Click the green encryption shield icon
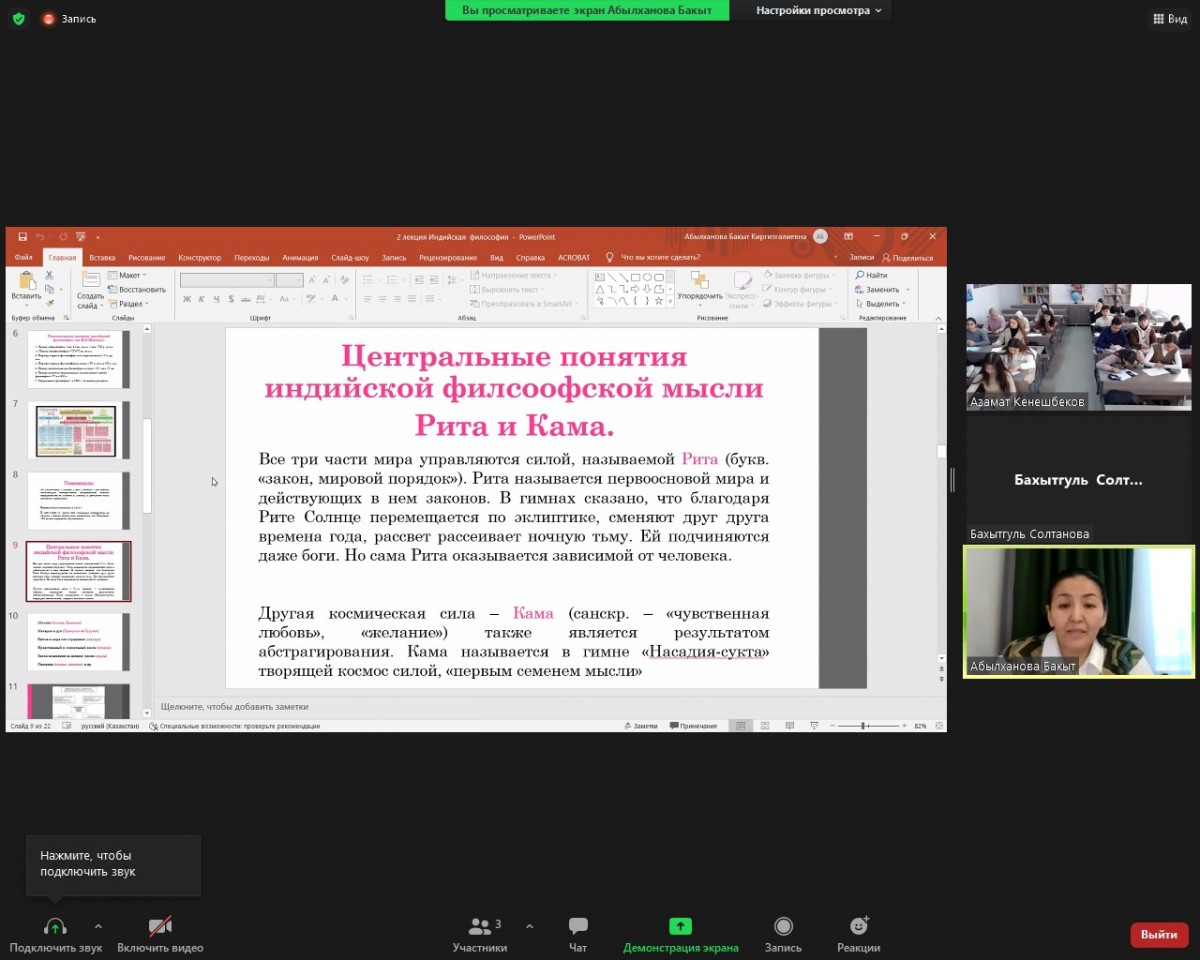 tap(18, 18)
